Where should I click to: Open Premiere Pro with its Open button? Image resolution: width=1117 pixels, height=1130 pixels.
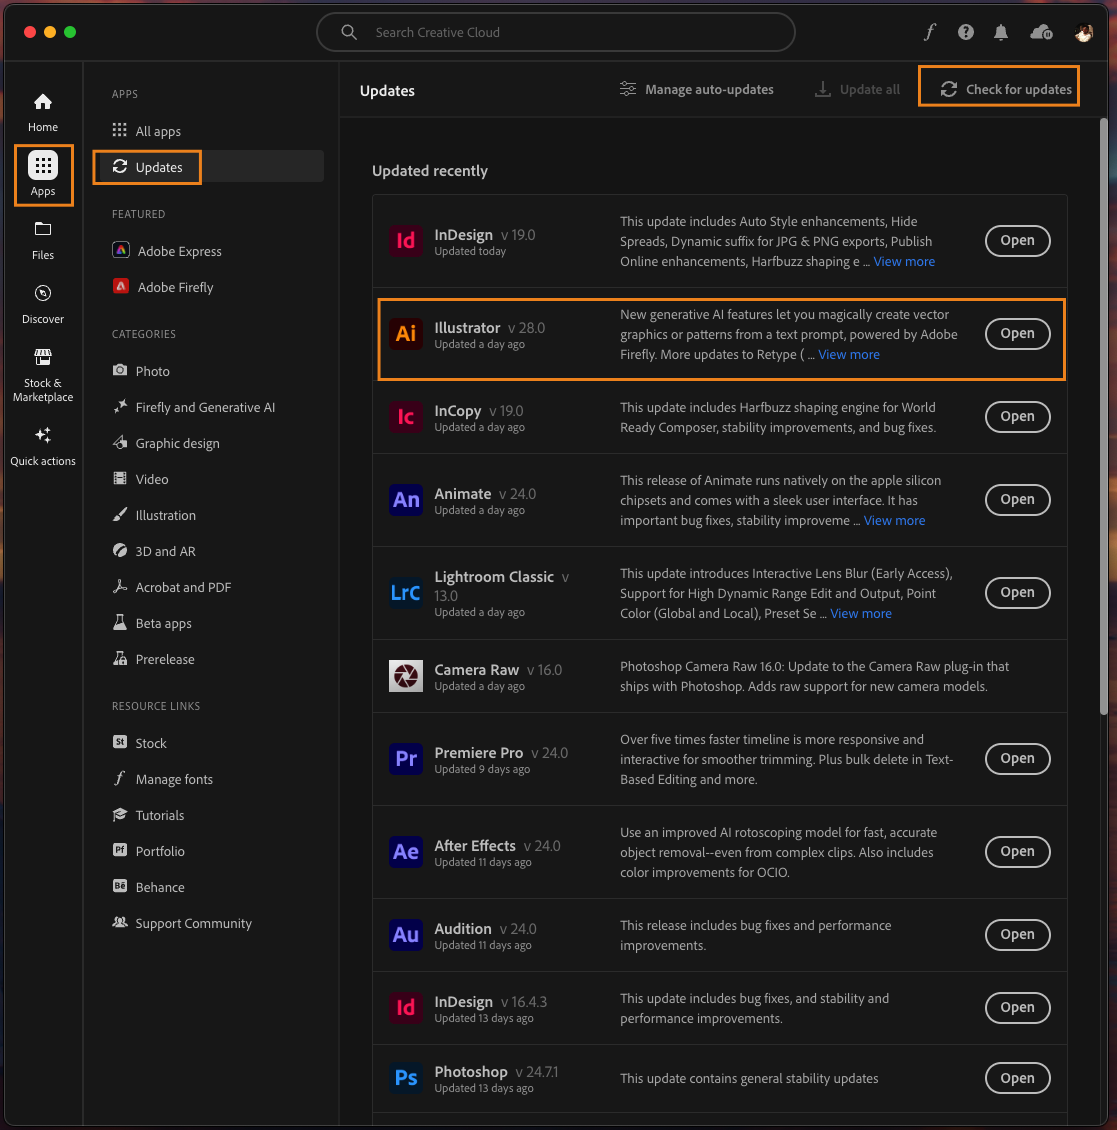(x=1017, y=758)
